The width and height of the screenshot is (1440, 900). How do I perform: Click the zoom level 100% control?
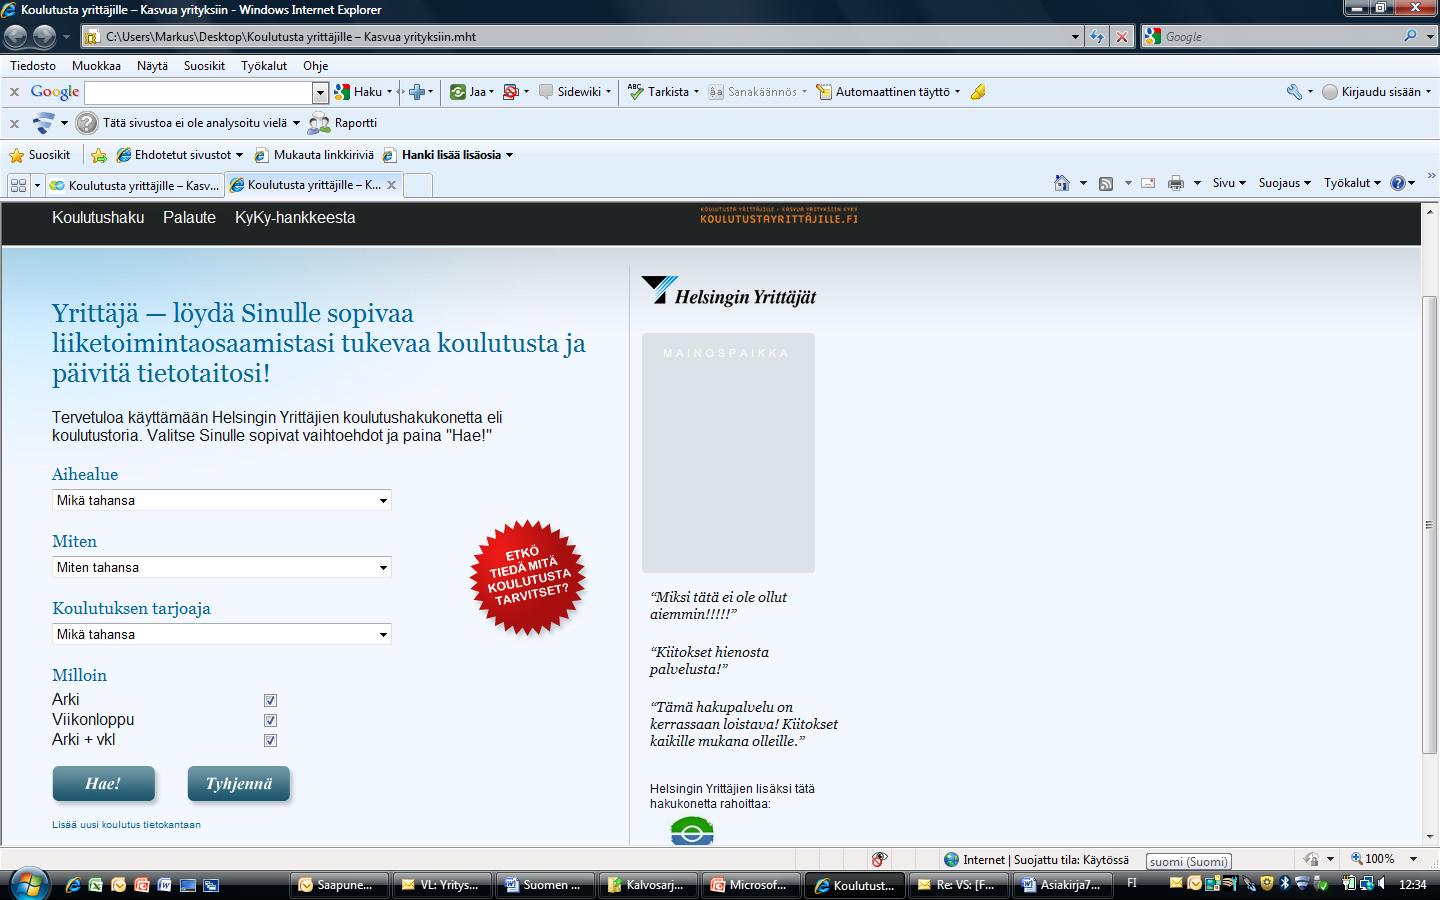pos(1384,859)
